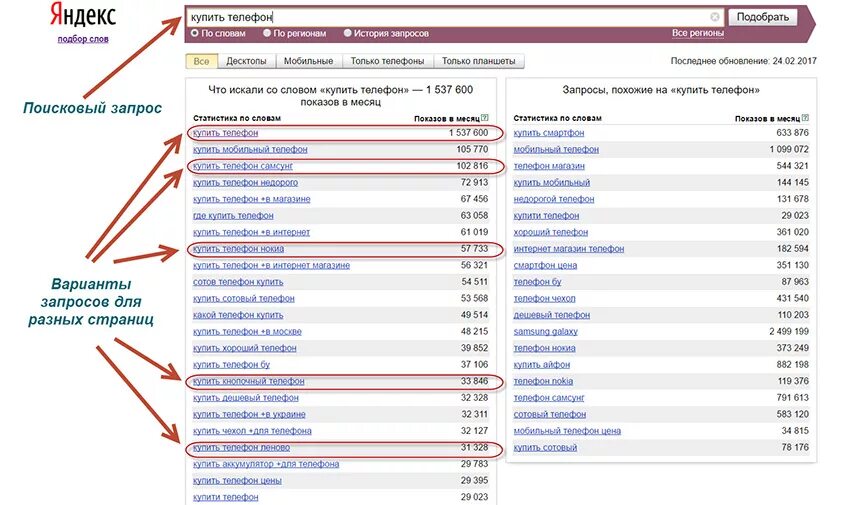The image size is (845, 505).
Task: Open 'купить телефон +в интернет магазине' link
Action: 272,265
